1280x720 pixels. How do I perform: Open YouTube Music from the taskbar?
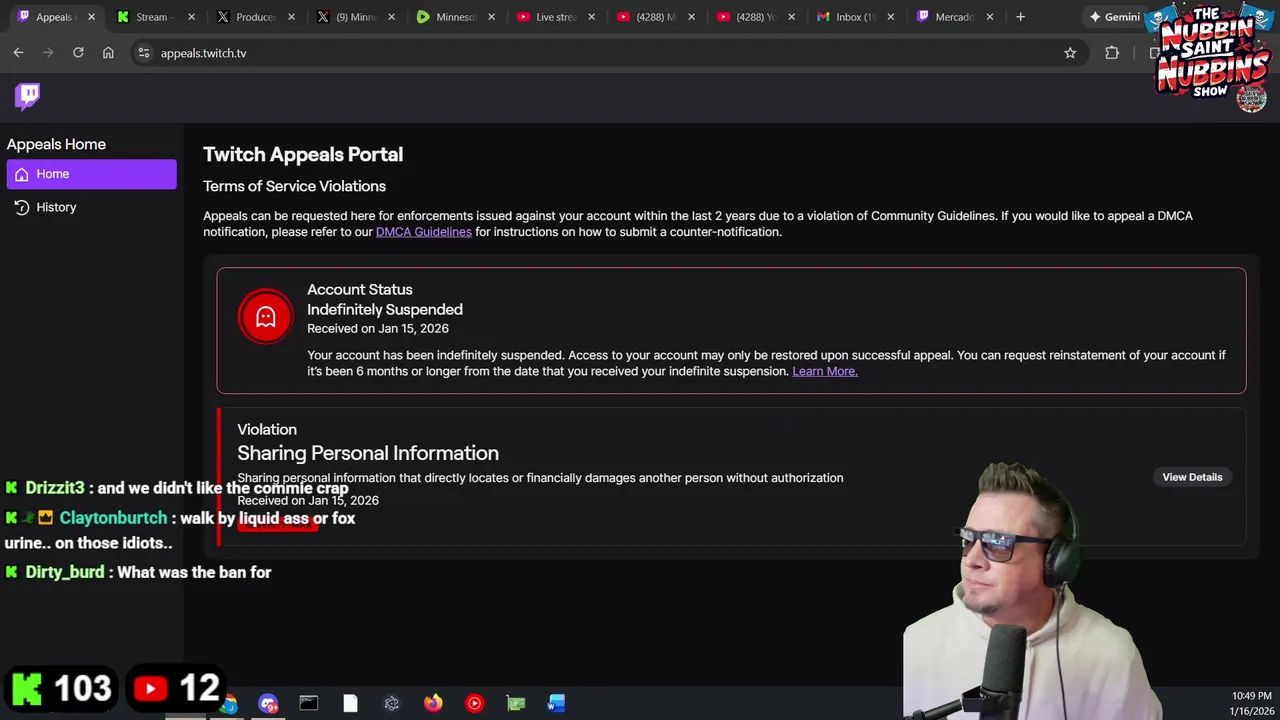(x=474, y=704)
